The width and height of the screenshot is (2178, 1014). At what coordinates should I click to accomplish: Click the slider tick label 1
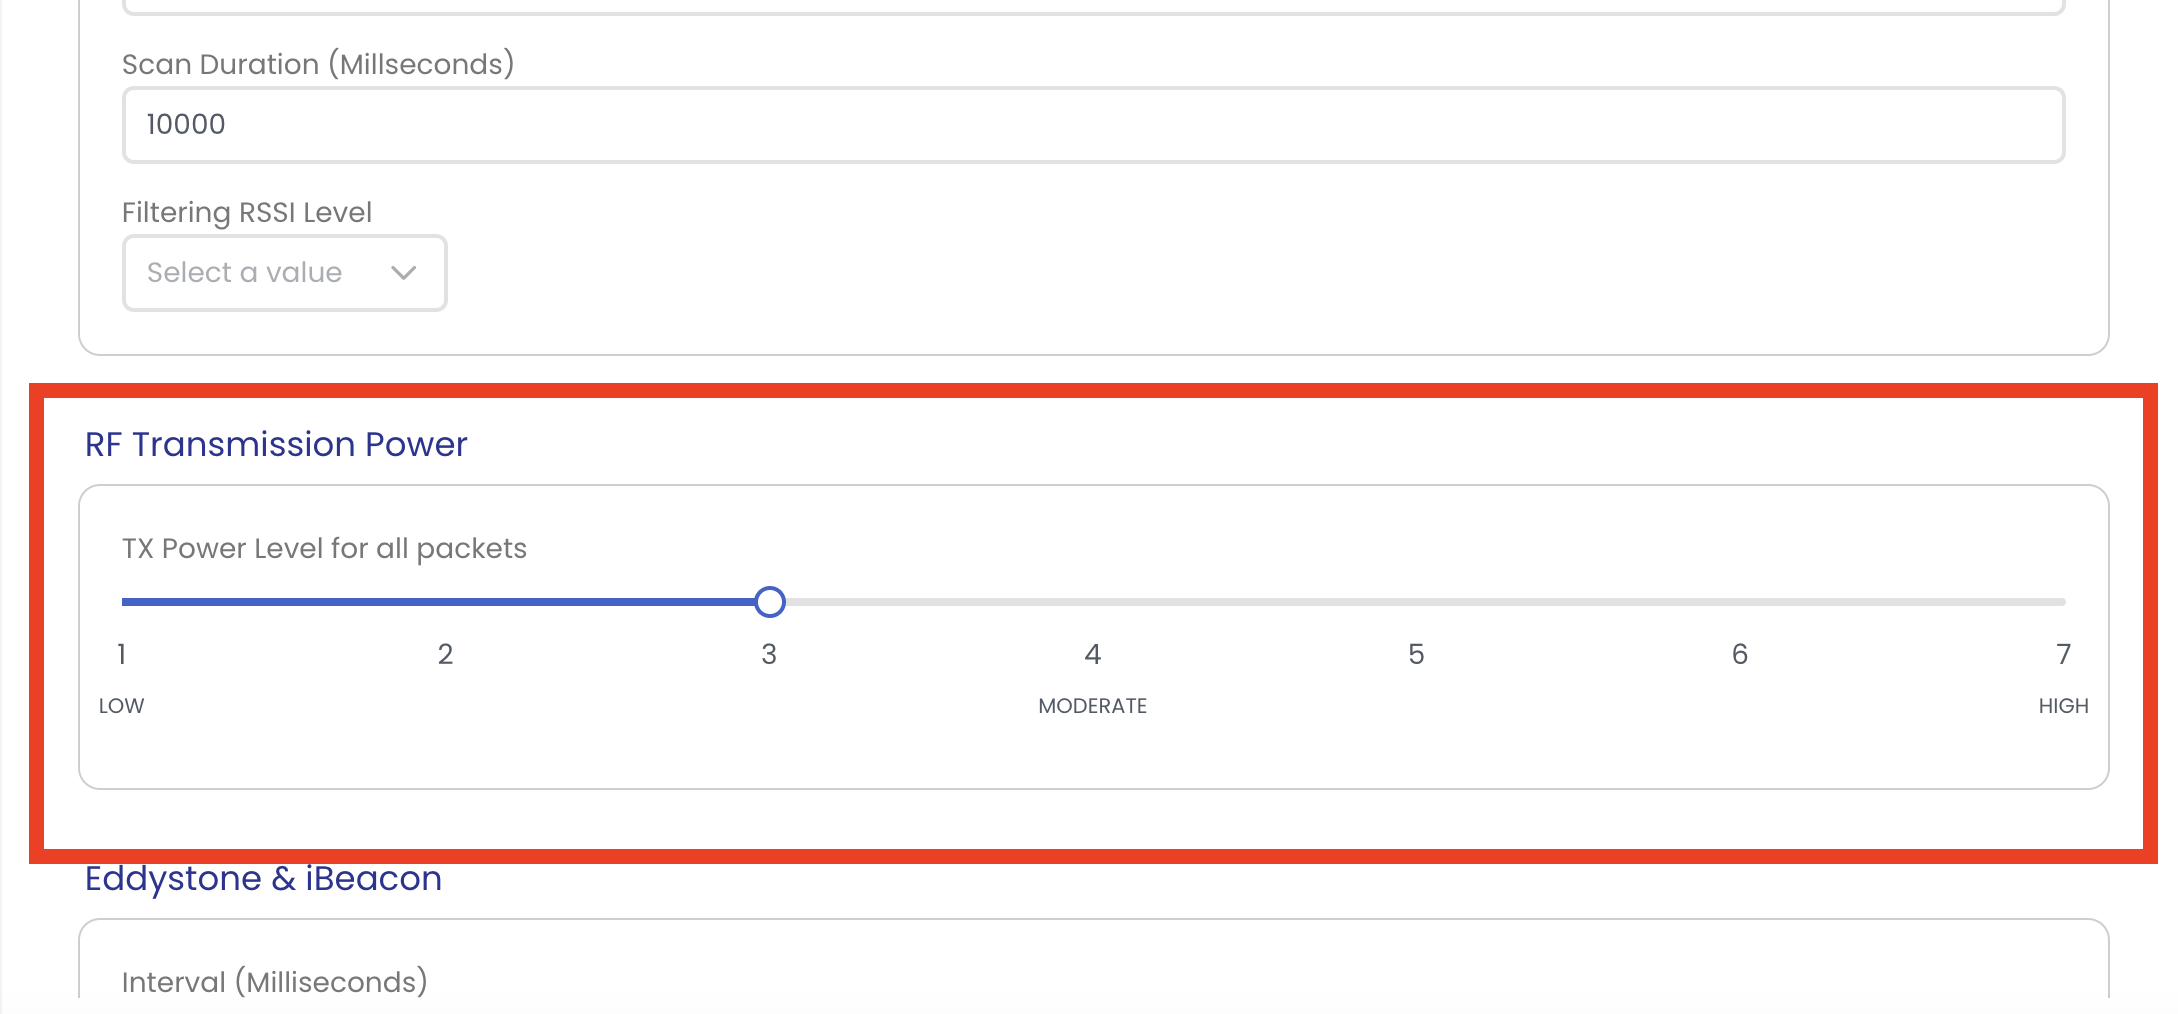tap(122, 654)
